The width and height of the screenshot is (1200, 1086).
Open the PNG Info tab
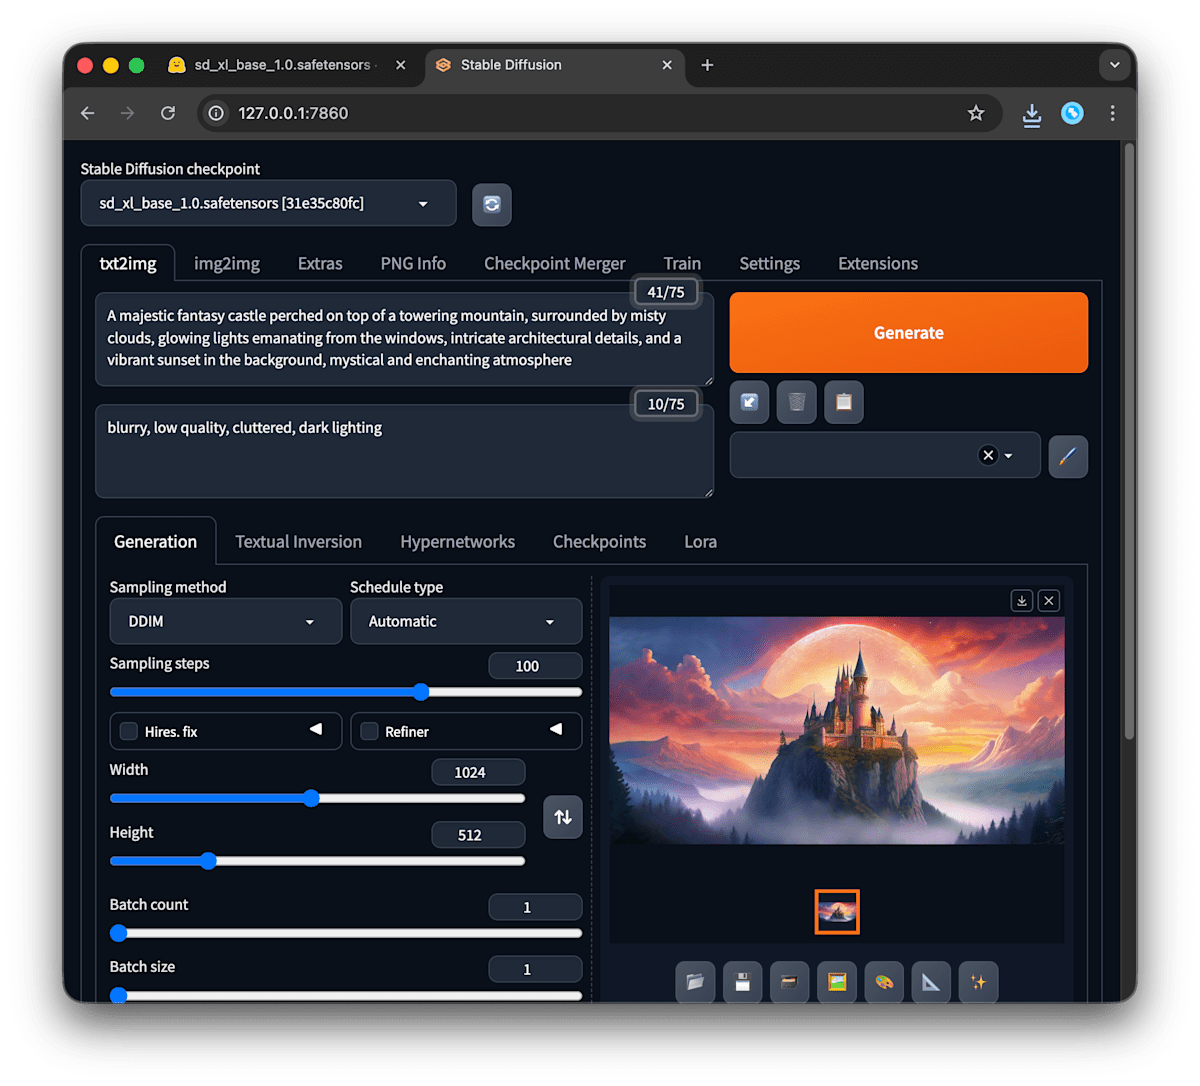coord(413,264)
